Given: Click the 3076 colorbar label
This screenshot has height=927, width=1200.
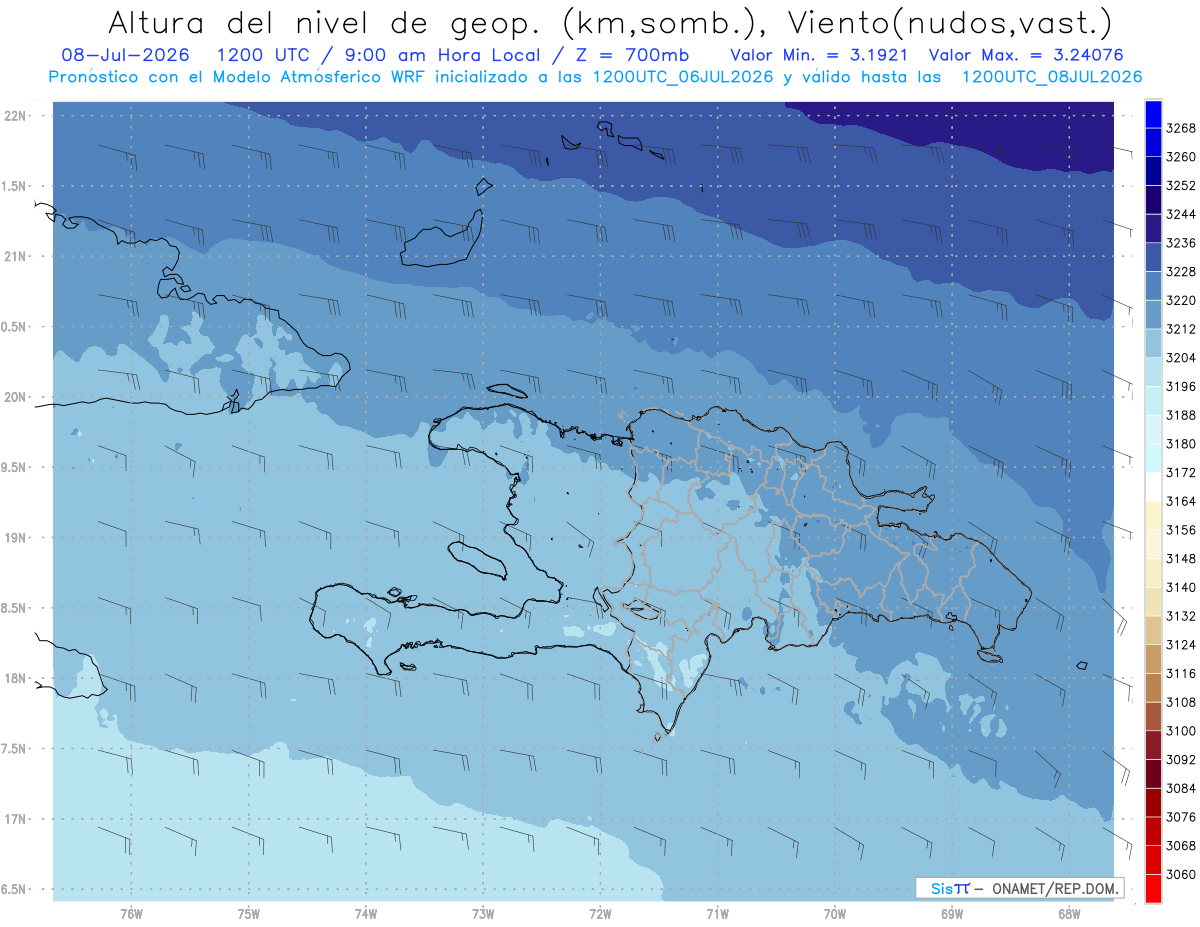Looking at the screenshot, I should (x=1181, y=817).
